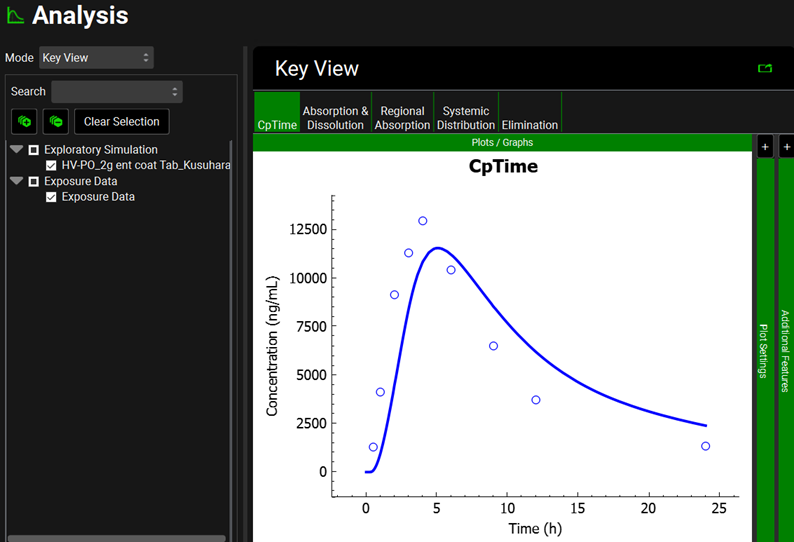Click the export icon in Key View header
The width and height of the screenshot is (794, 542).
[x=765, y=69]
